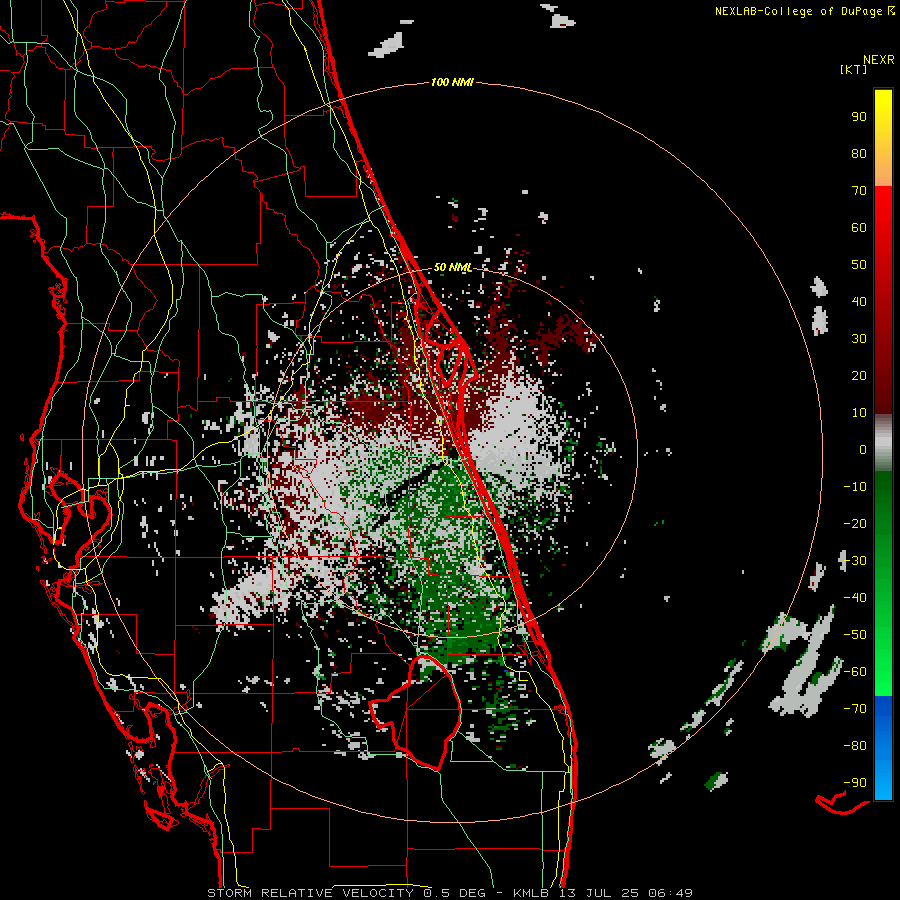The height and width of the screenshot is (900, 900).
Task: Click the NEXLAB-College of DuPage watermark text
Action: 804,11
